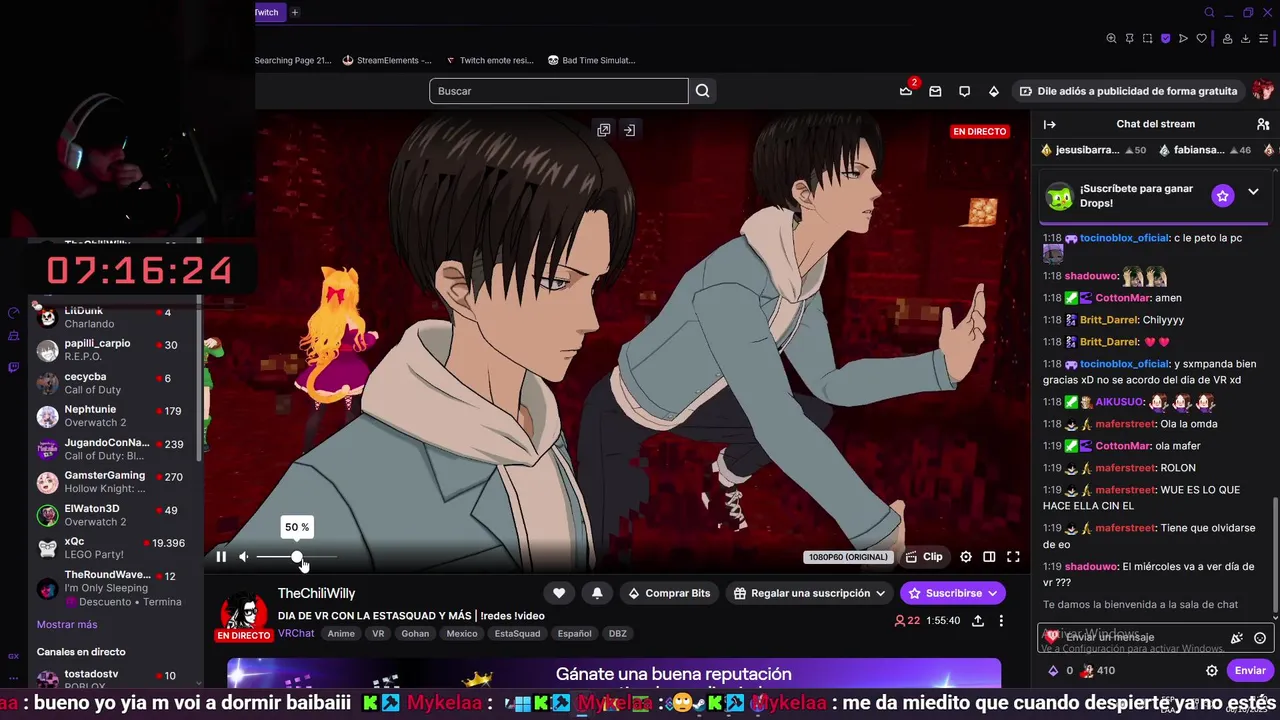Click Mostrar más in sidebar

67,624
